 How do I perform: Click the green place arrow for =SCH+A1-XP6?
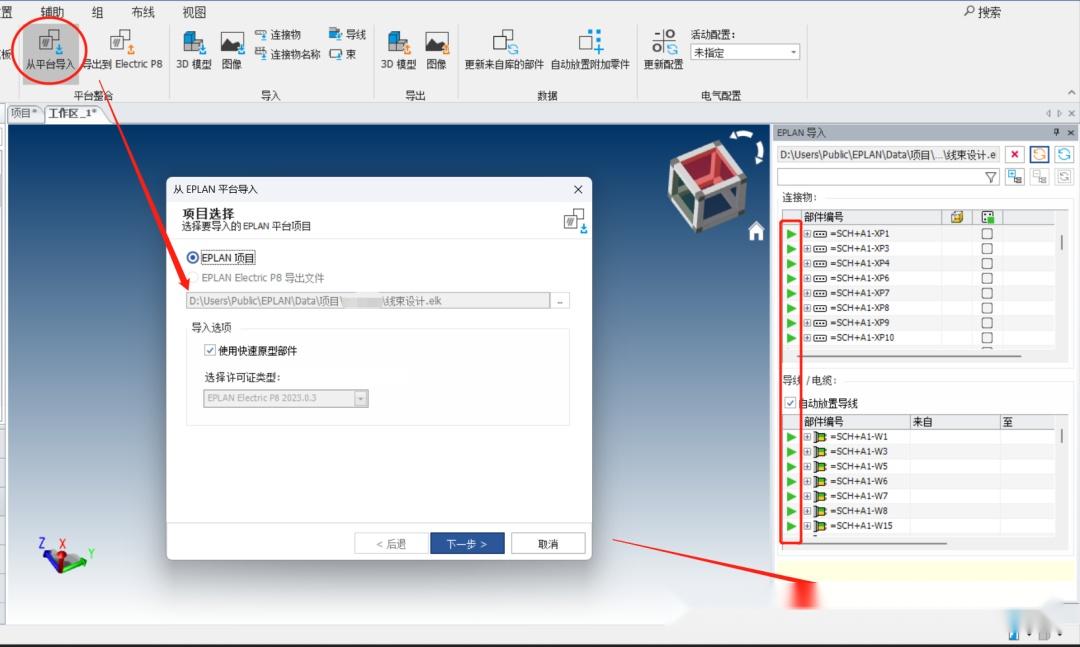point(791,278)
